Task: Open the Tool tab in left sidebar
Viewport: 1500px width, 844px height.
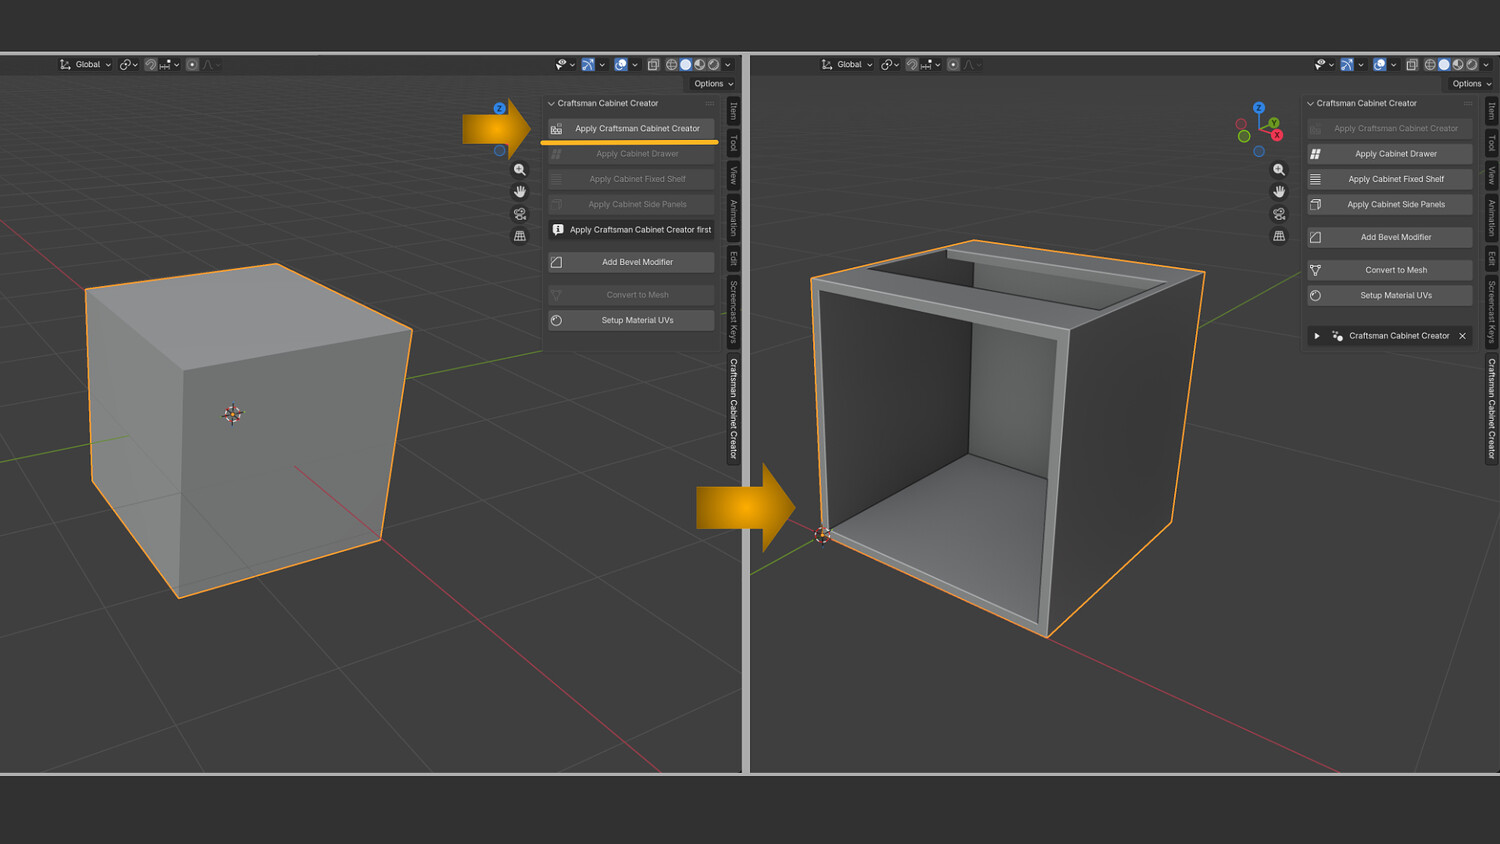Action: tap(733, 143)
